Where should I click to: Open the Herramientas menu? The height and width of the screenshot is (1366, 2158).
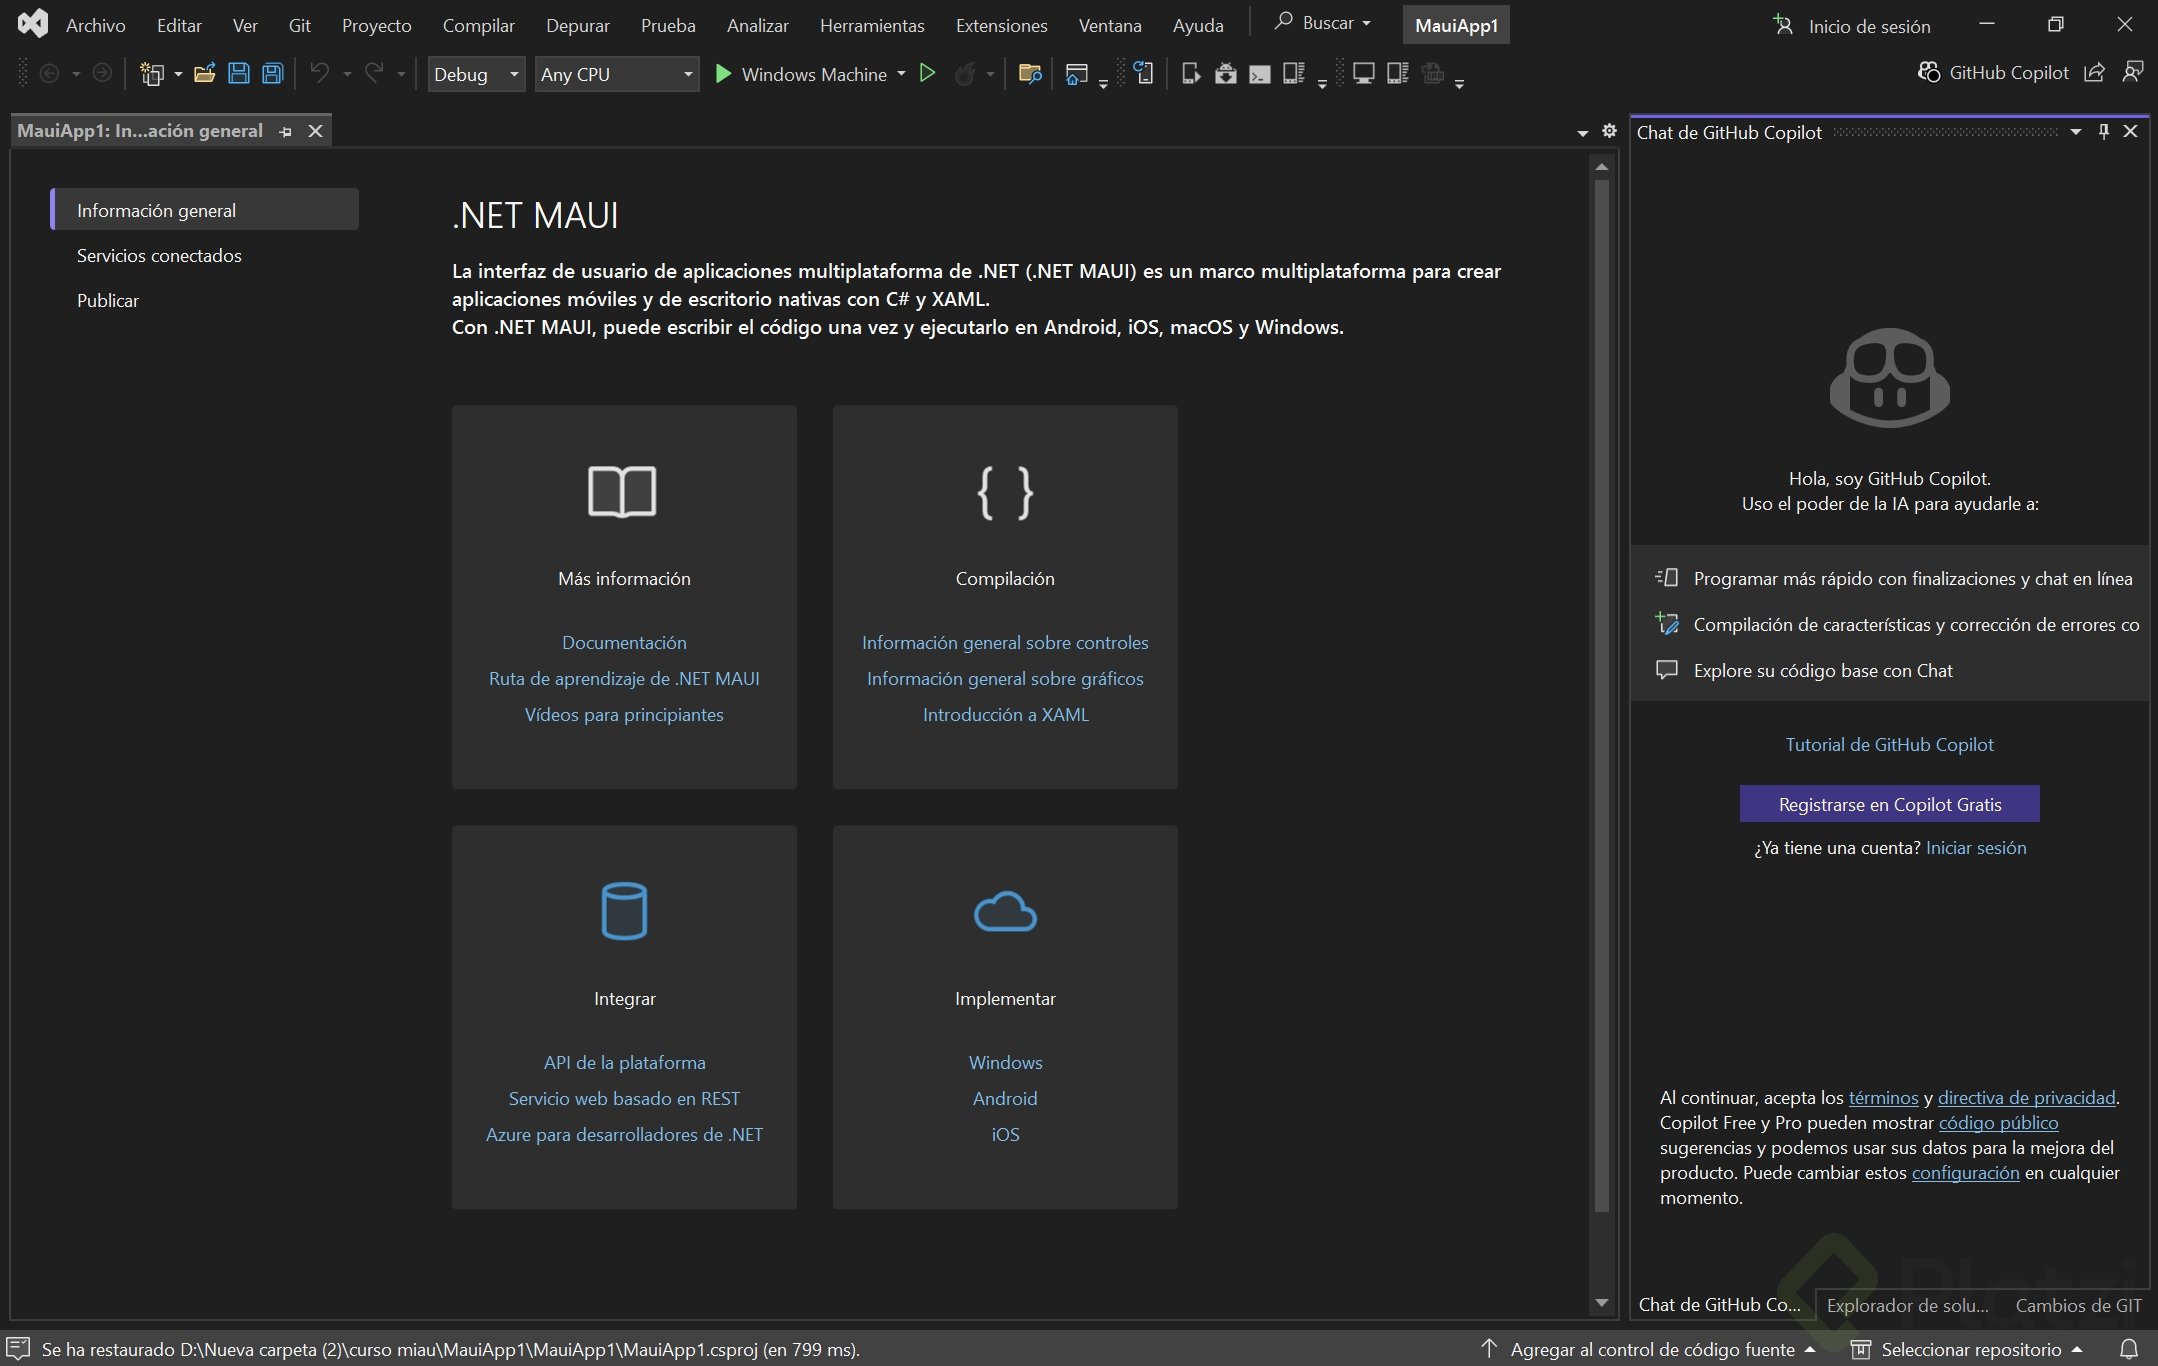(871, 26)
